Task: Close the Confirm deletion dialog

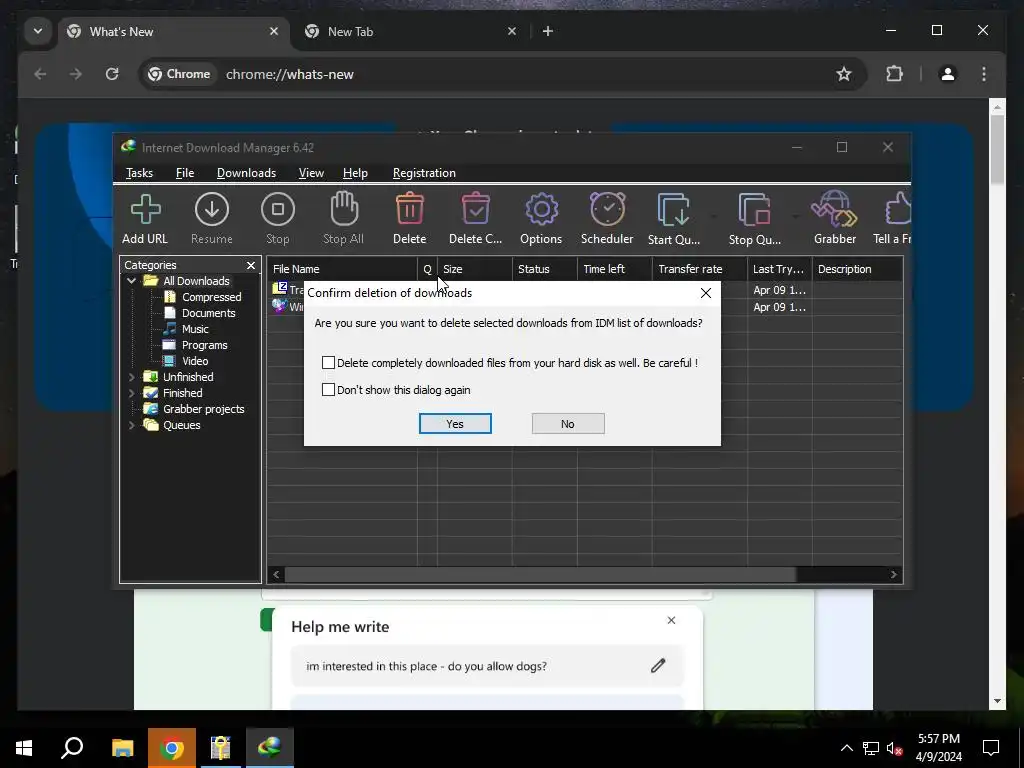Action: point(706,293)
